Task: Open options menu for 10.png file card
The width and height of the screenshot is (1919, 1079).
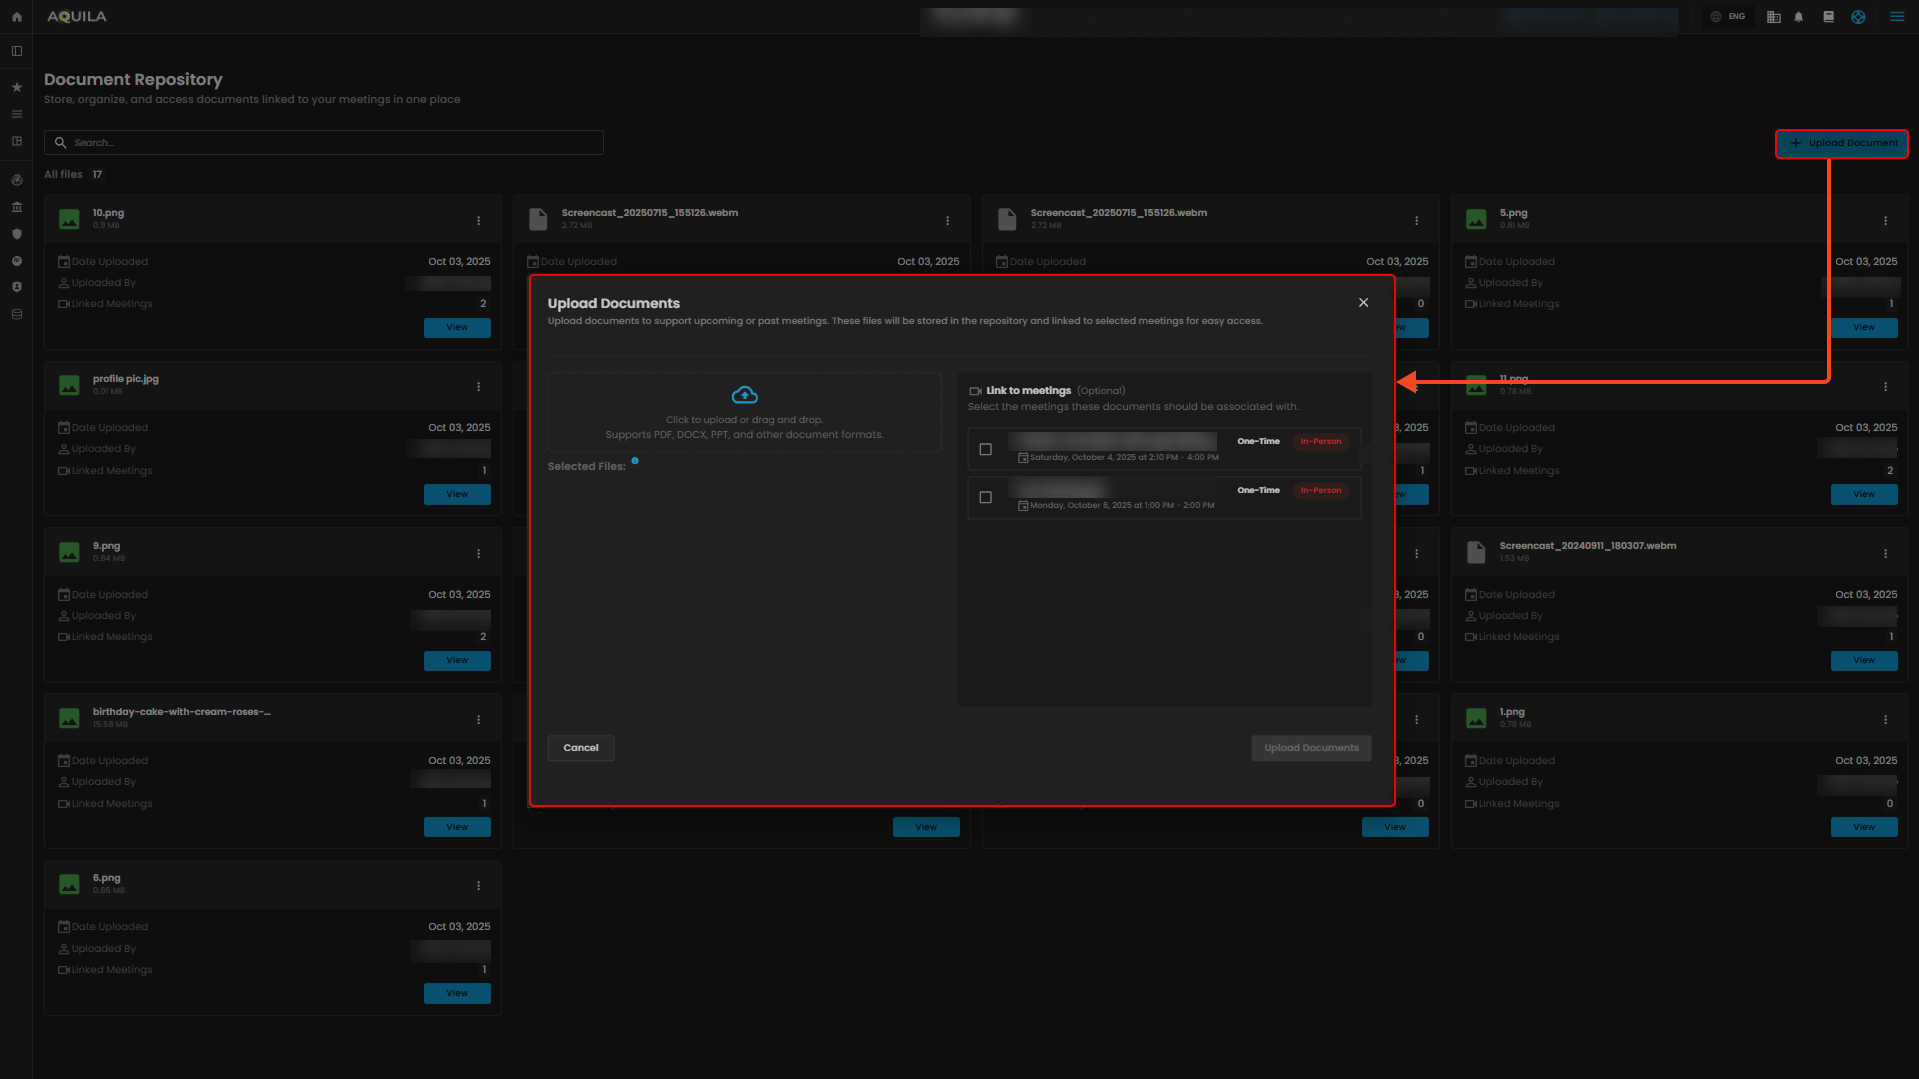Action: point(478,221)
